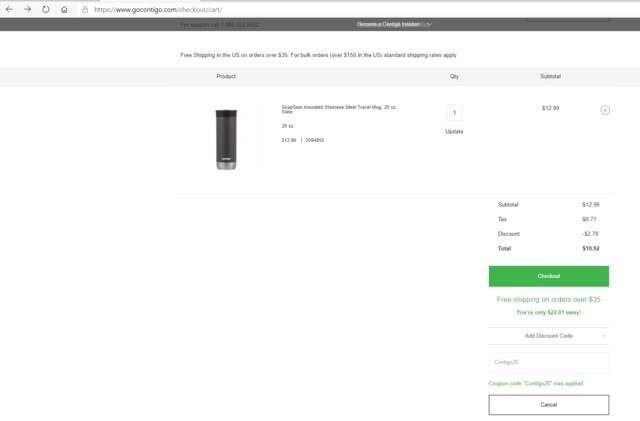Open the browser home page icon
Image resolution: width=640 pixels, height=421 pixels.
64,9
